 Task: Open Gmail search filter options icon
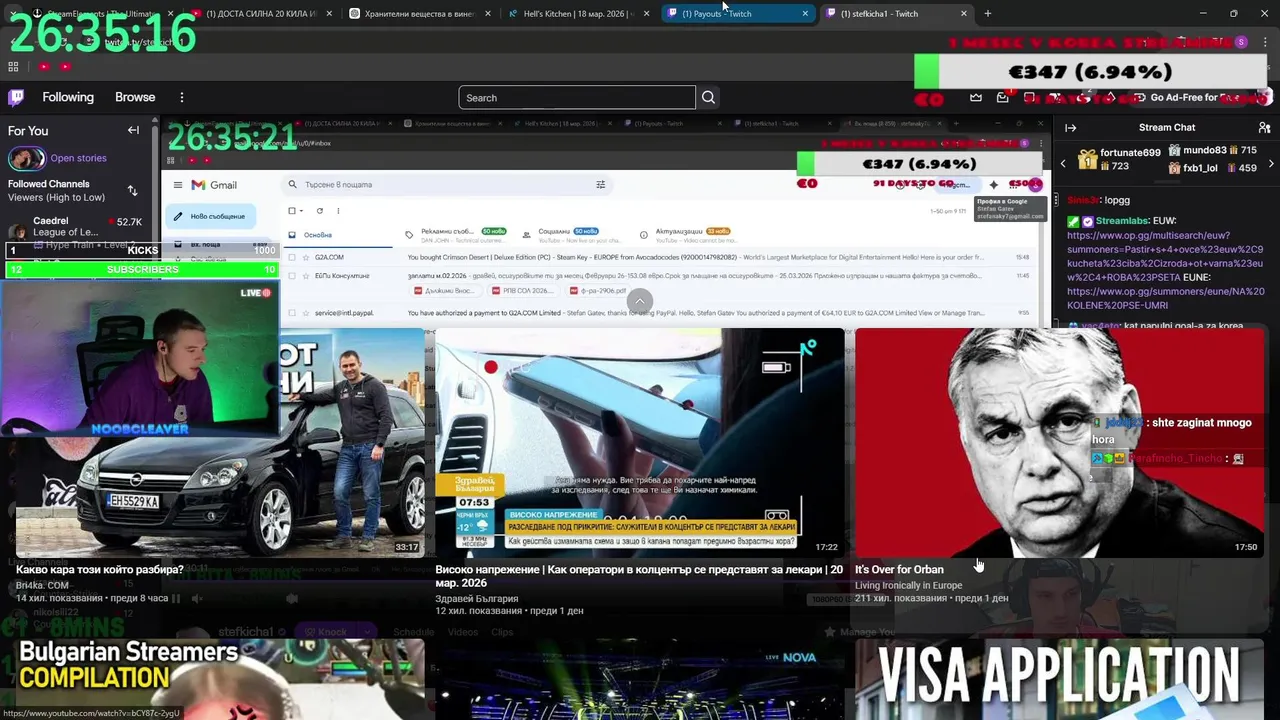601,185
